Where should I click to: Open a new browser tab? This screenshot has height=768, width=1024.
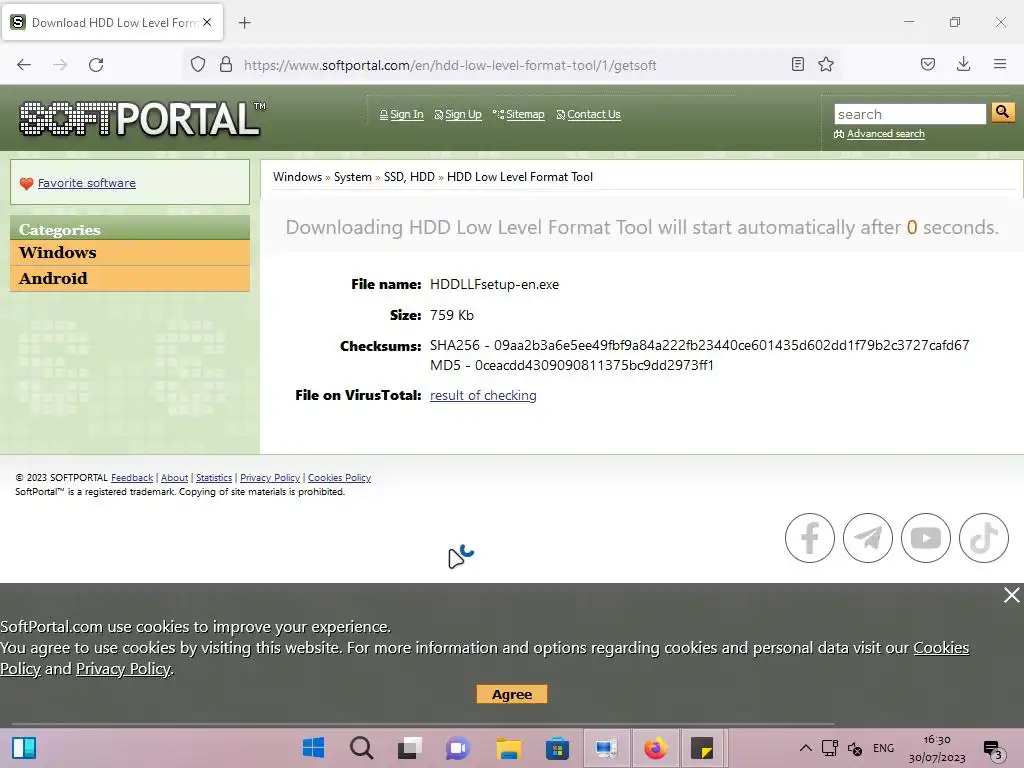coord(244,23)
